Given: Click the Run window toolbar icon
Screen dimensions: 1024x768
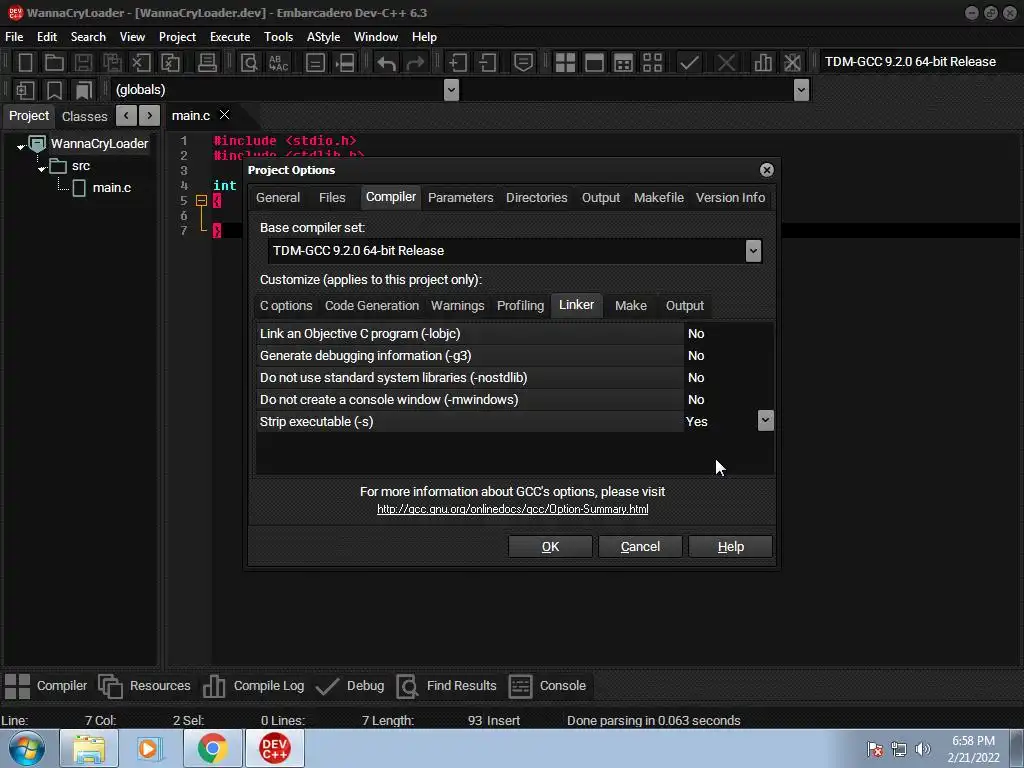Looking at the screenshot, I should [x=594, y=63].
